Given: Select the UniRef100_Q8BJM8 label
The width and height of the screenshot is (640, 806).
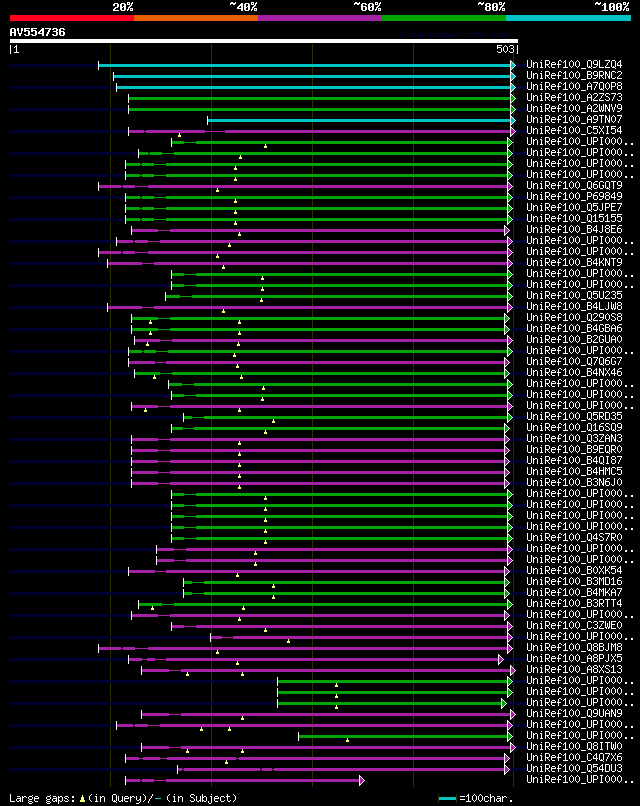Looking at the screenshot, I should (x=574, y=648).
